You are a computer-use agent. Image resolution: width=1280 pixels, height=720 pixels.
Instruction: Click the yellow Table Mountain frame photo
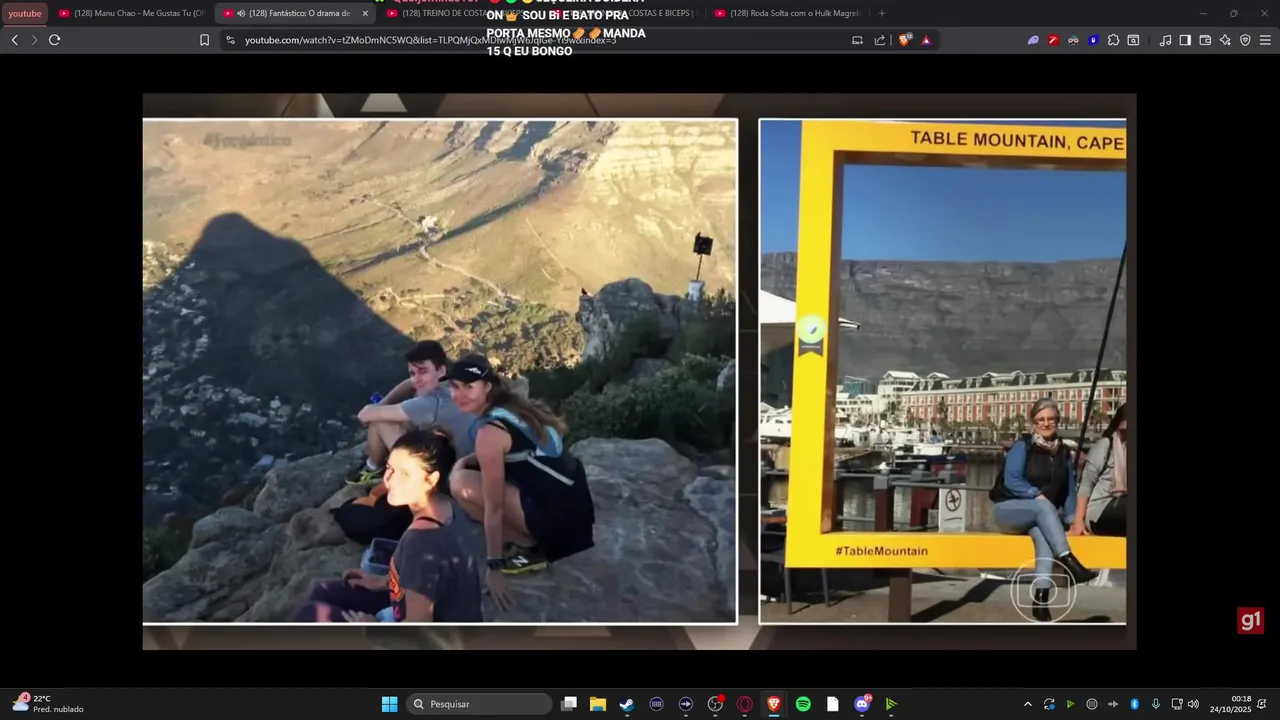click(x=942, y=371)
